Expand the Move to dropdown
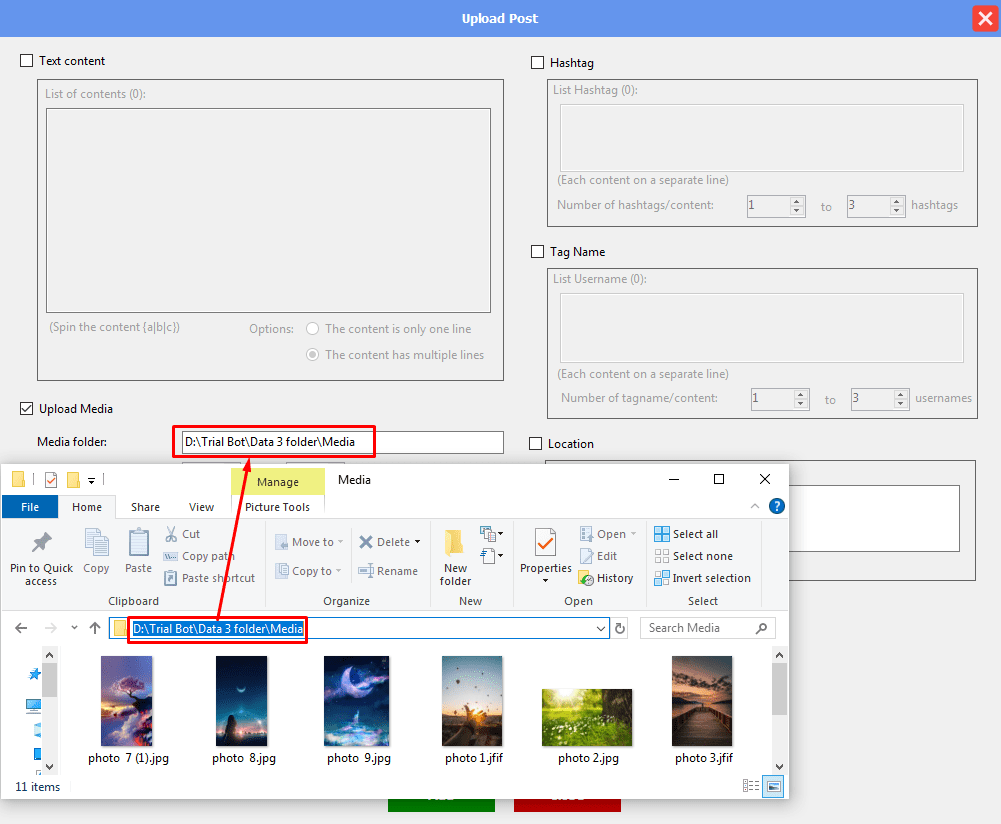The height and width of the screenshot is (824, 1001). [340, 542]
